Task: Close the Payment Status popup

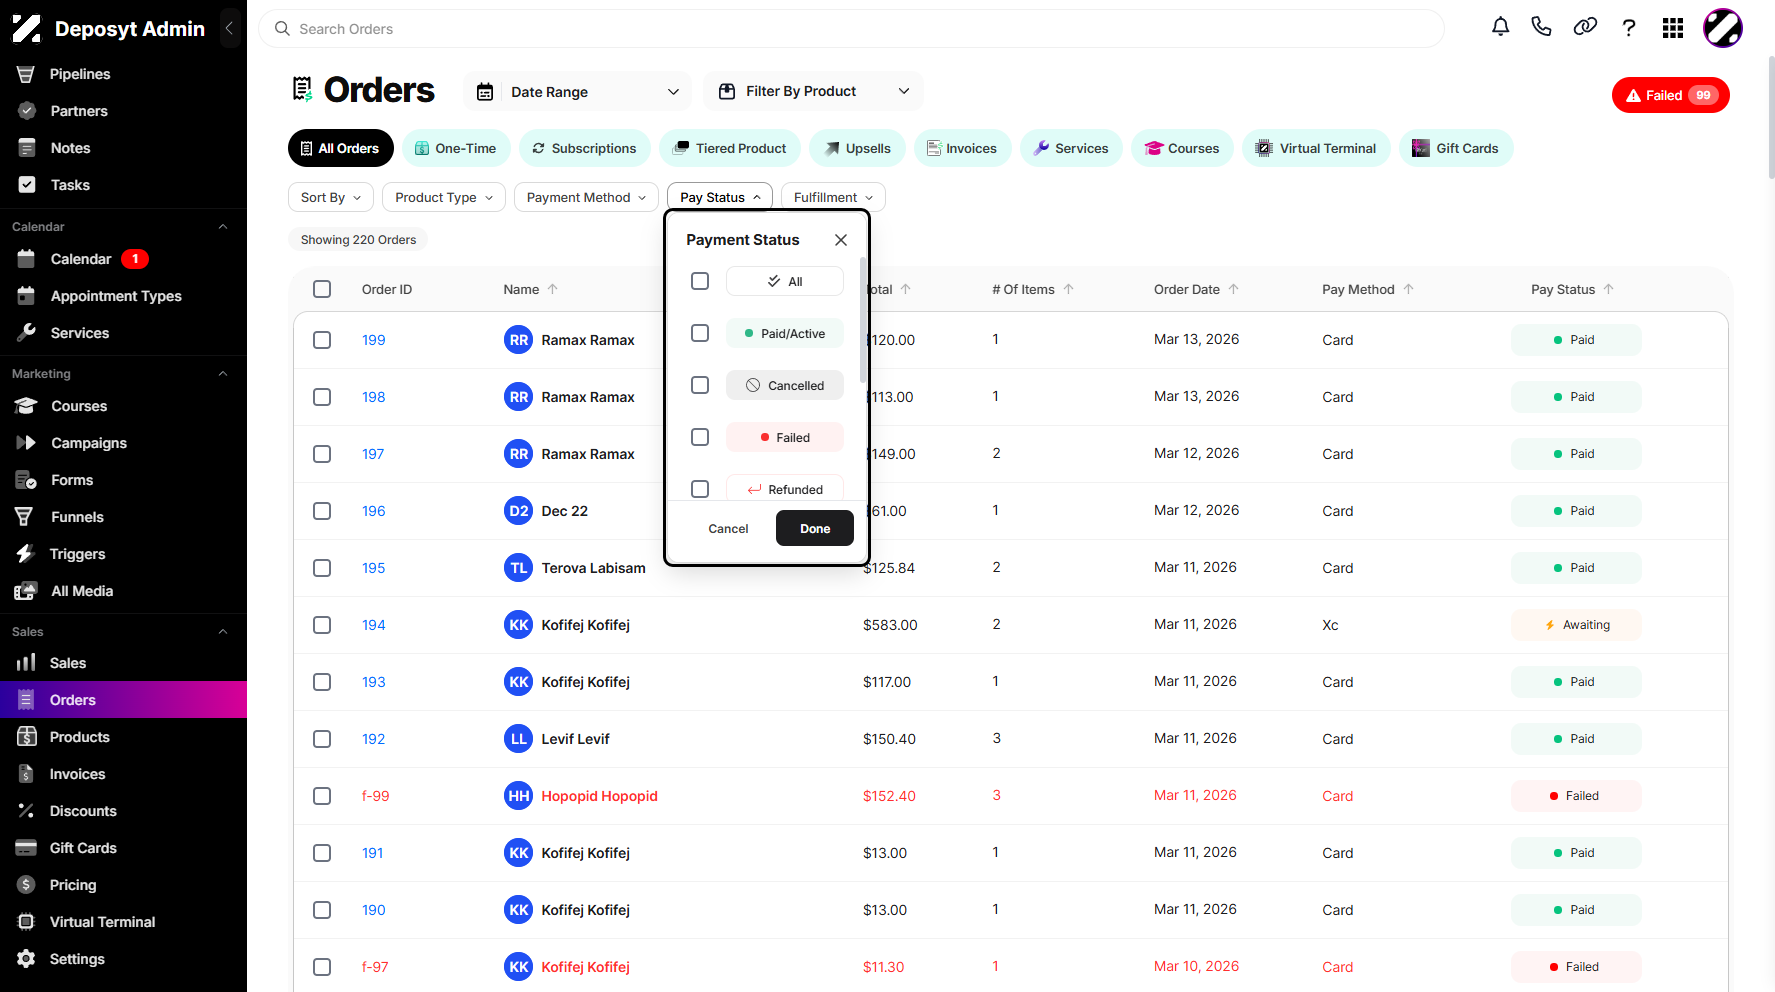Action: [x=841, y=240]
